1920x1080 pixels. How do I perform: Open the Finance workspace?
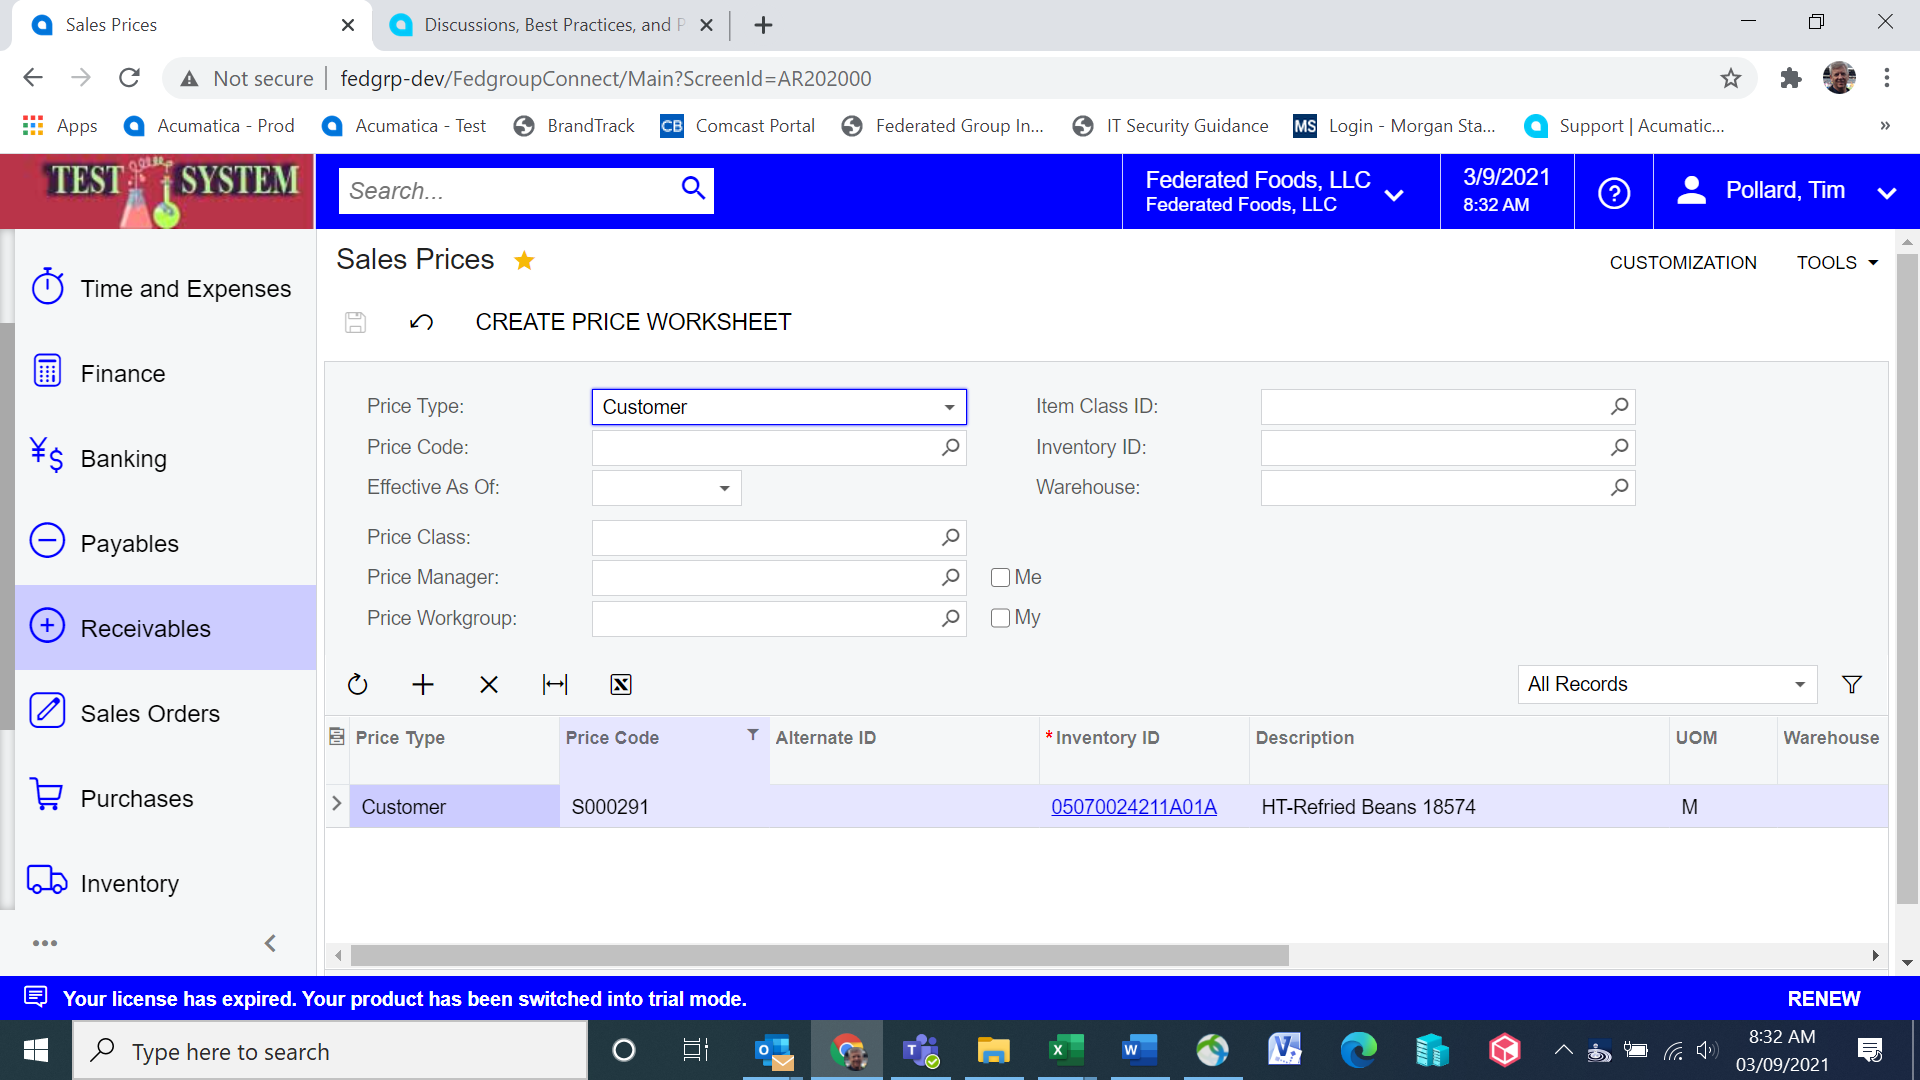pos(165,373)
